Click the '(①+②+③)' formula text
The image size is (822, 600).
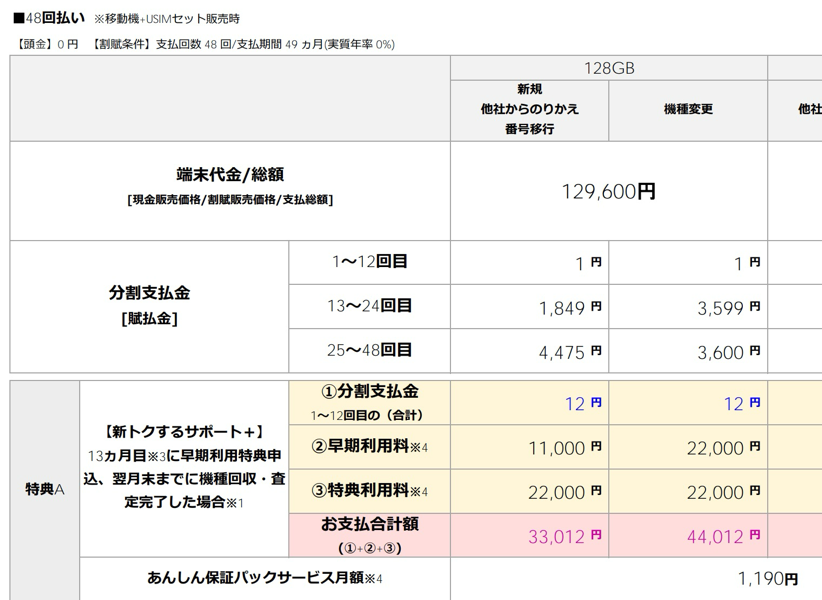point(370,548)
